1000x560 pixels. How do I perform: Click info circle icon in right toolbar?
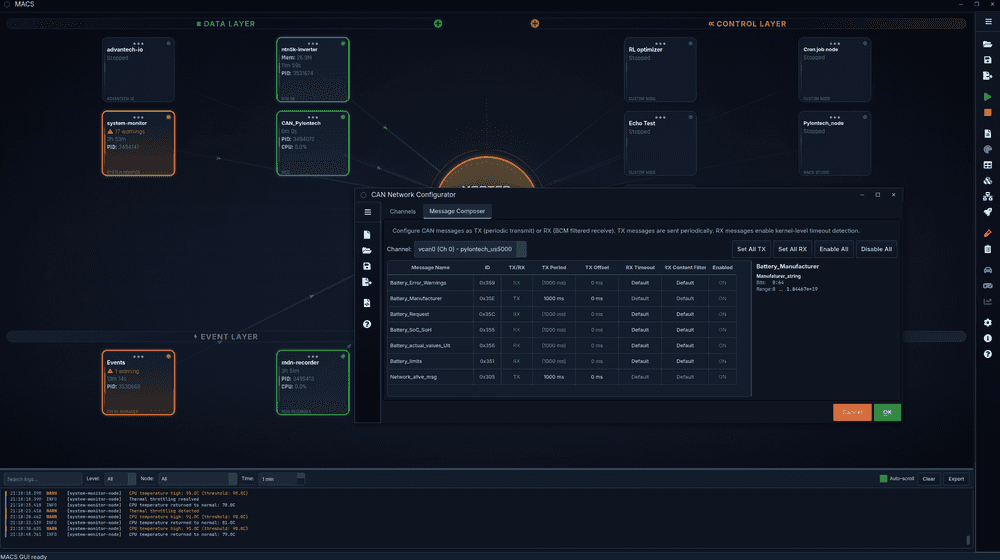[x=988, y=339]
